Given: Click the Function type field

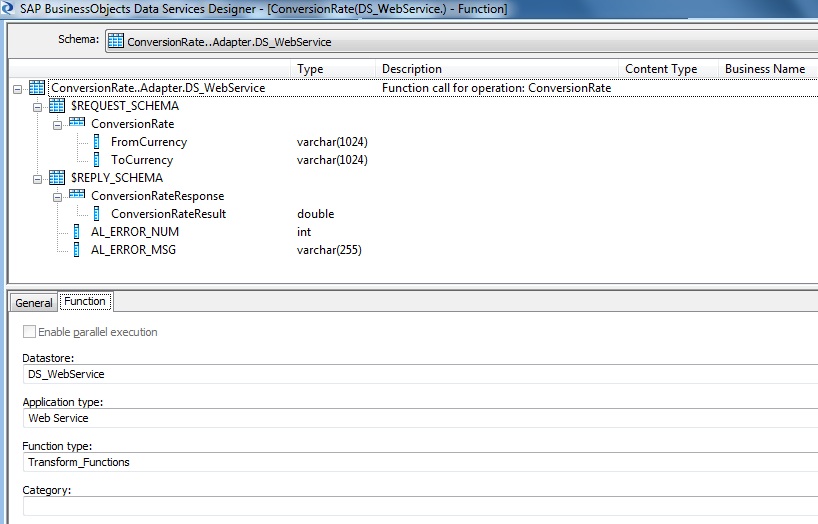Looking at the screenshot, I should coord(420,462).
